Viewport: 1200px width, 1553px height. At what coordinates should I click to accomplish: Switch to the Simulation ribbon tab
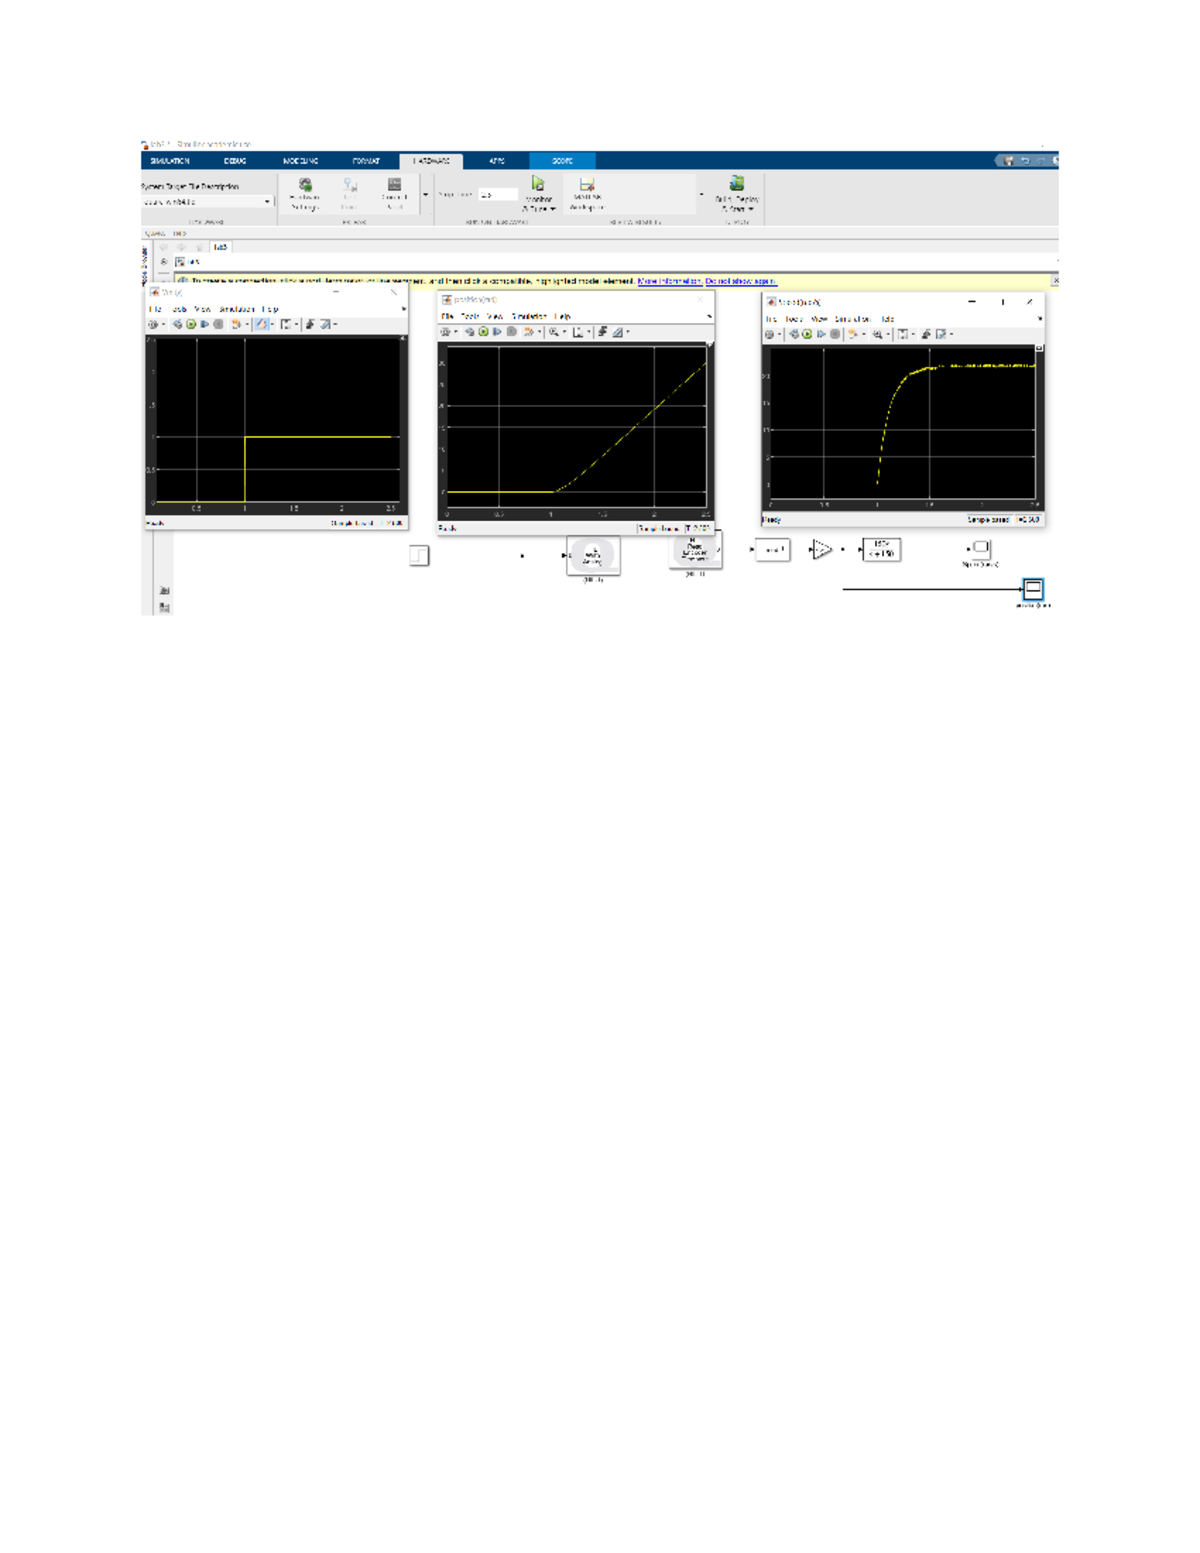pyautogui.click(x=170, y=161)
